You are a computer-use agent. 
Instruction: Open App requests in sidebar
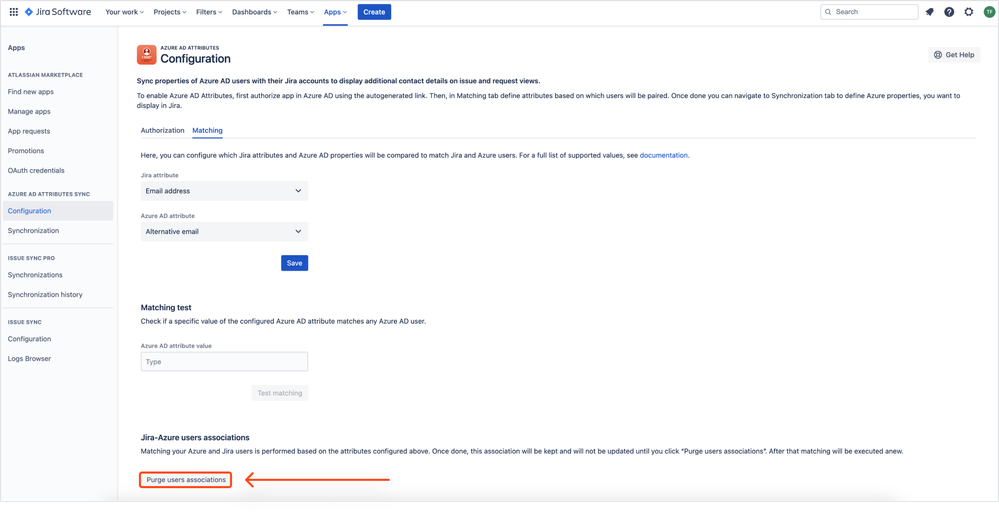point(29,131)
